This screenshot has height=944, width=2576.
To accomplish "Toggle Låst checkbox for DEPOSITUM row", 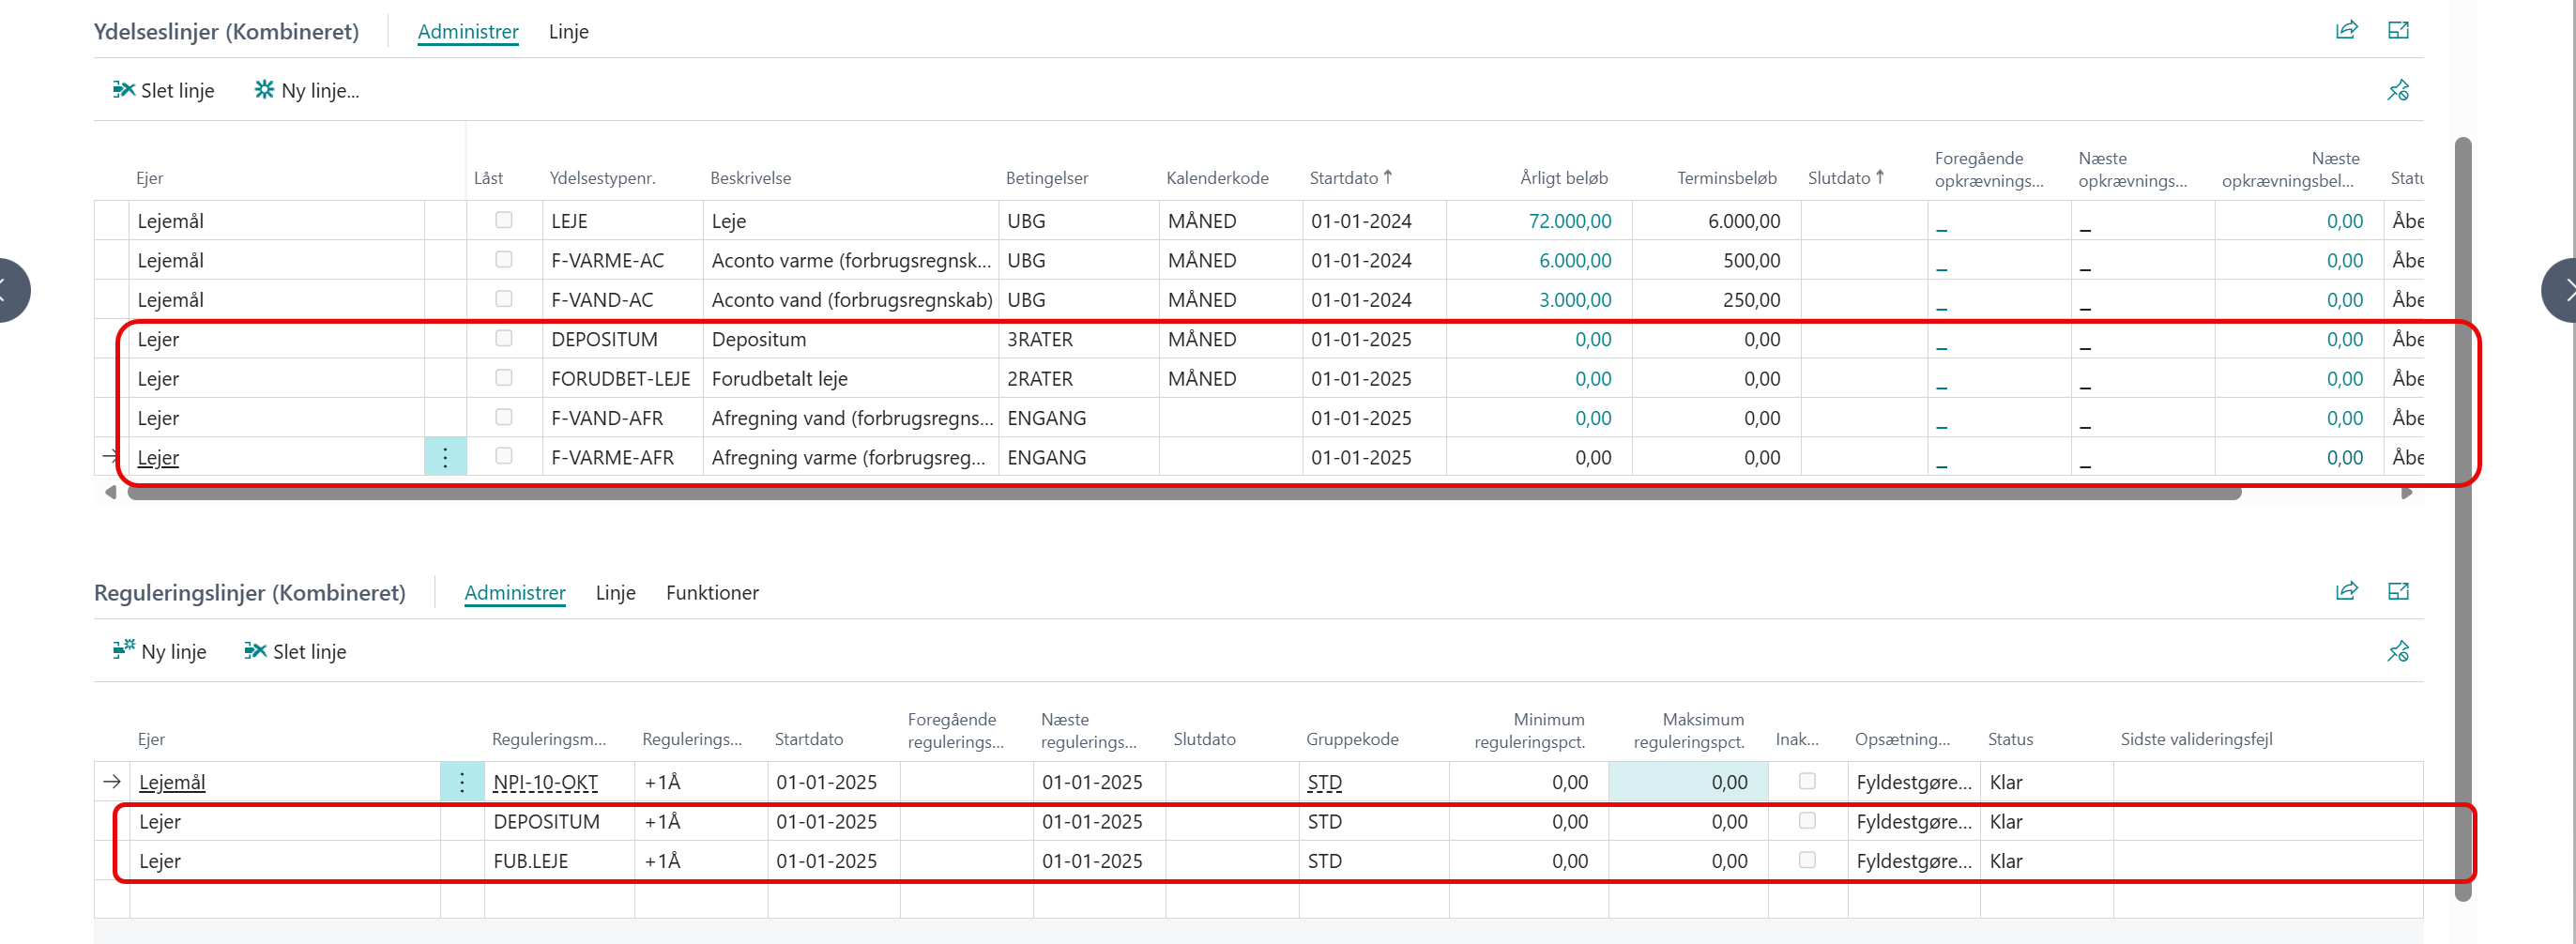I will [x=504, y=338].
